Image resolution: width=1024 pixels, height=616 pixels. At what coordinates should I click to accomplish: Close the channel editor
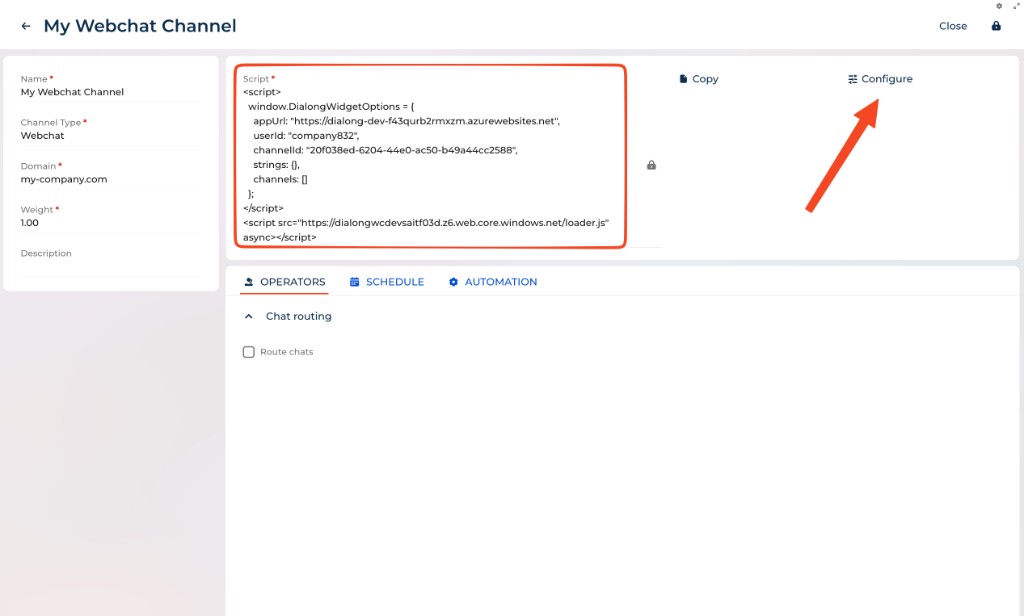[953, 26]
